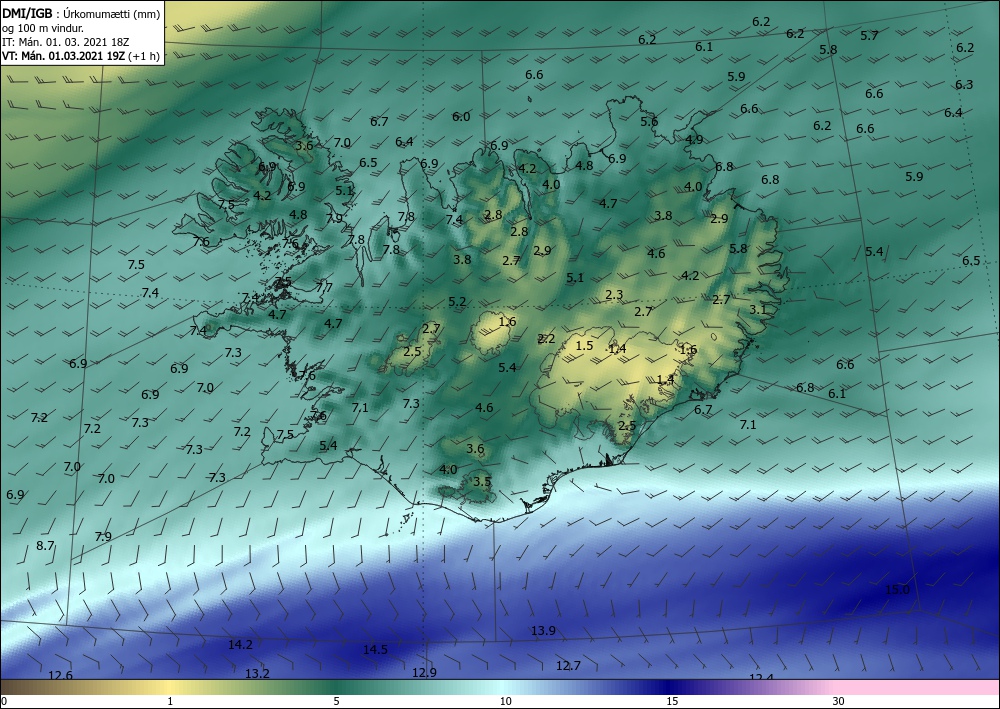Click the 14.5 value label
Image resolution: width=1000 pixels, height=709 pixels.
tap(375, 650)
